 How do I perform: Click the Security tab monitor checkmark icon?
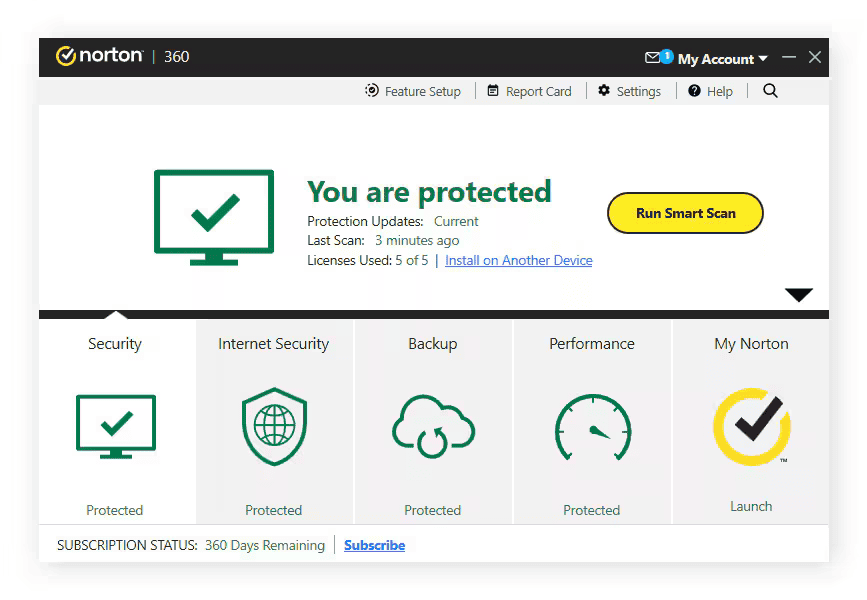click(x=116, y=426)
